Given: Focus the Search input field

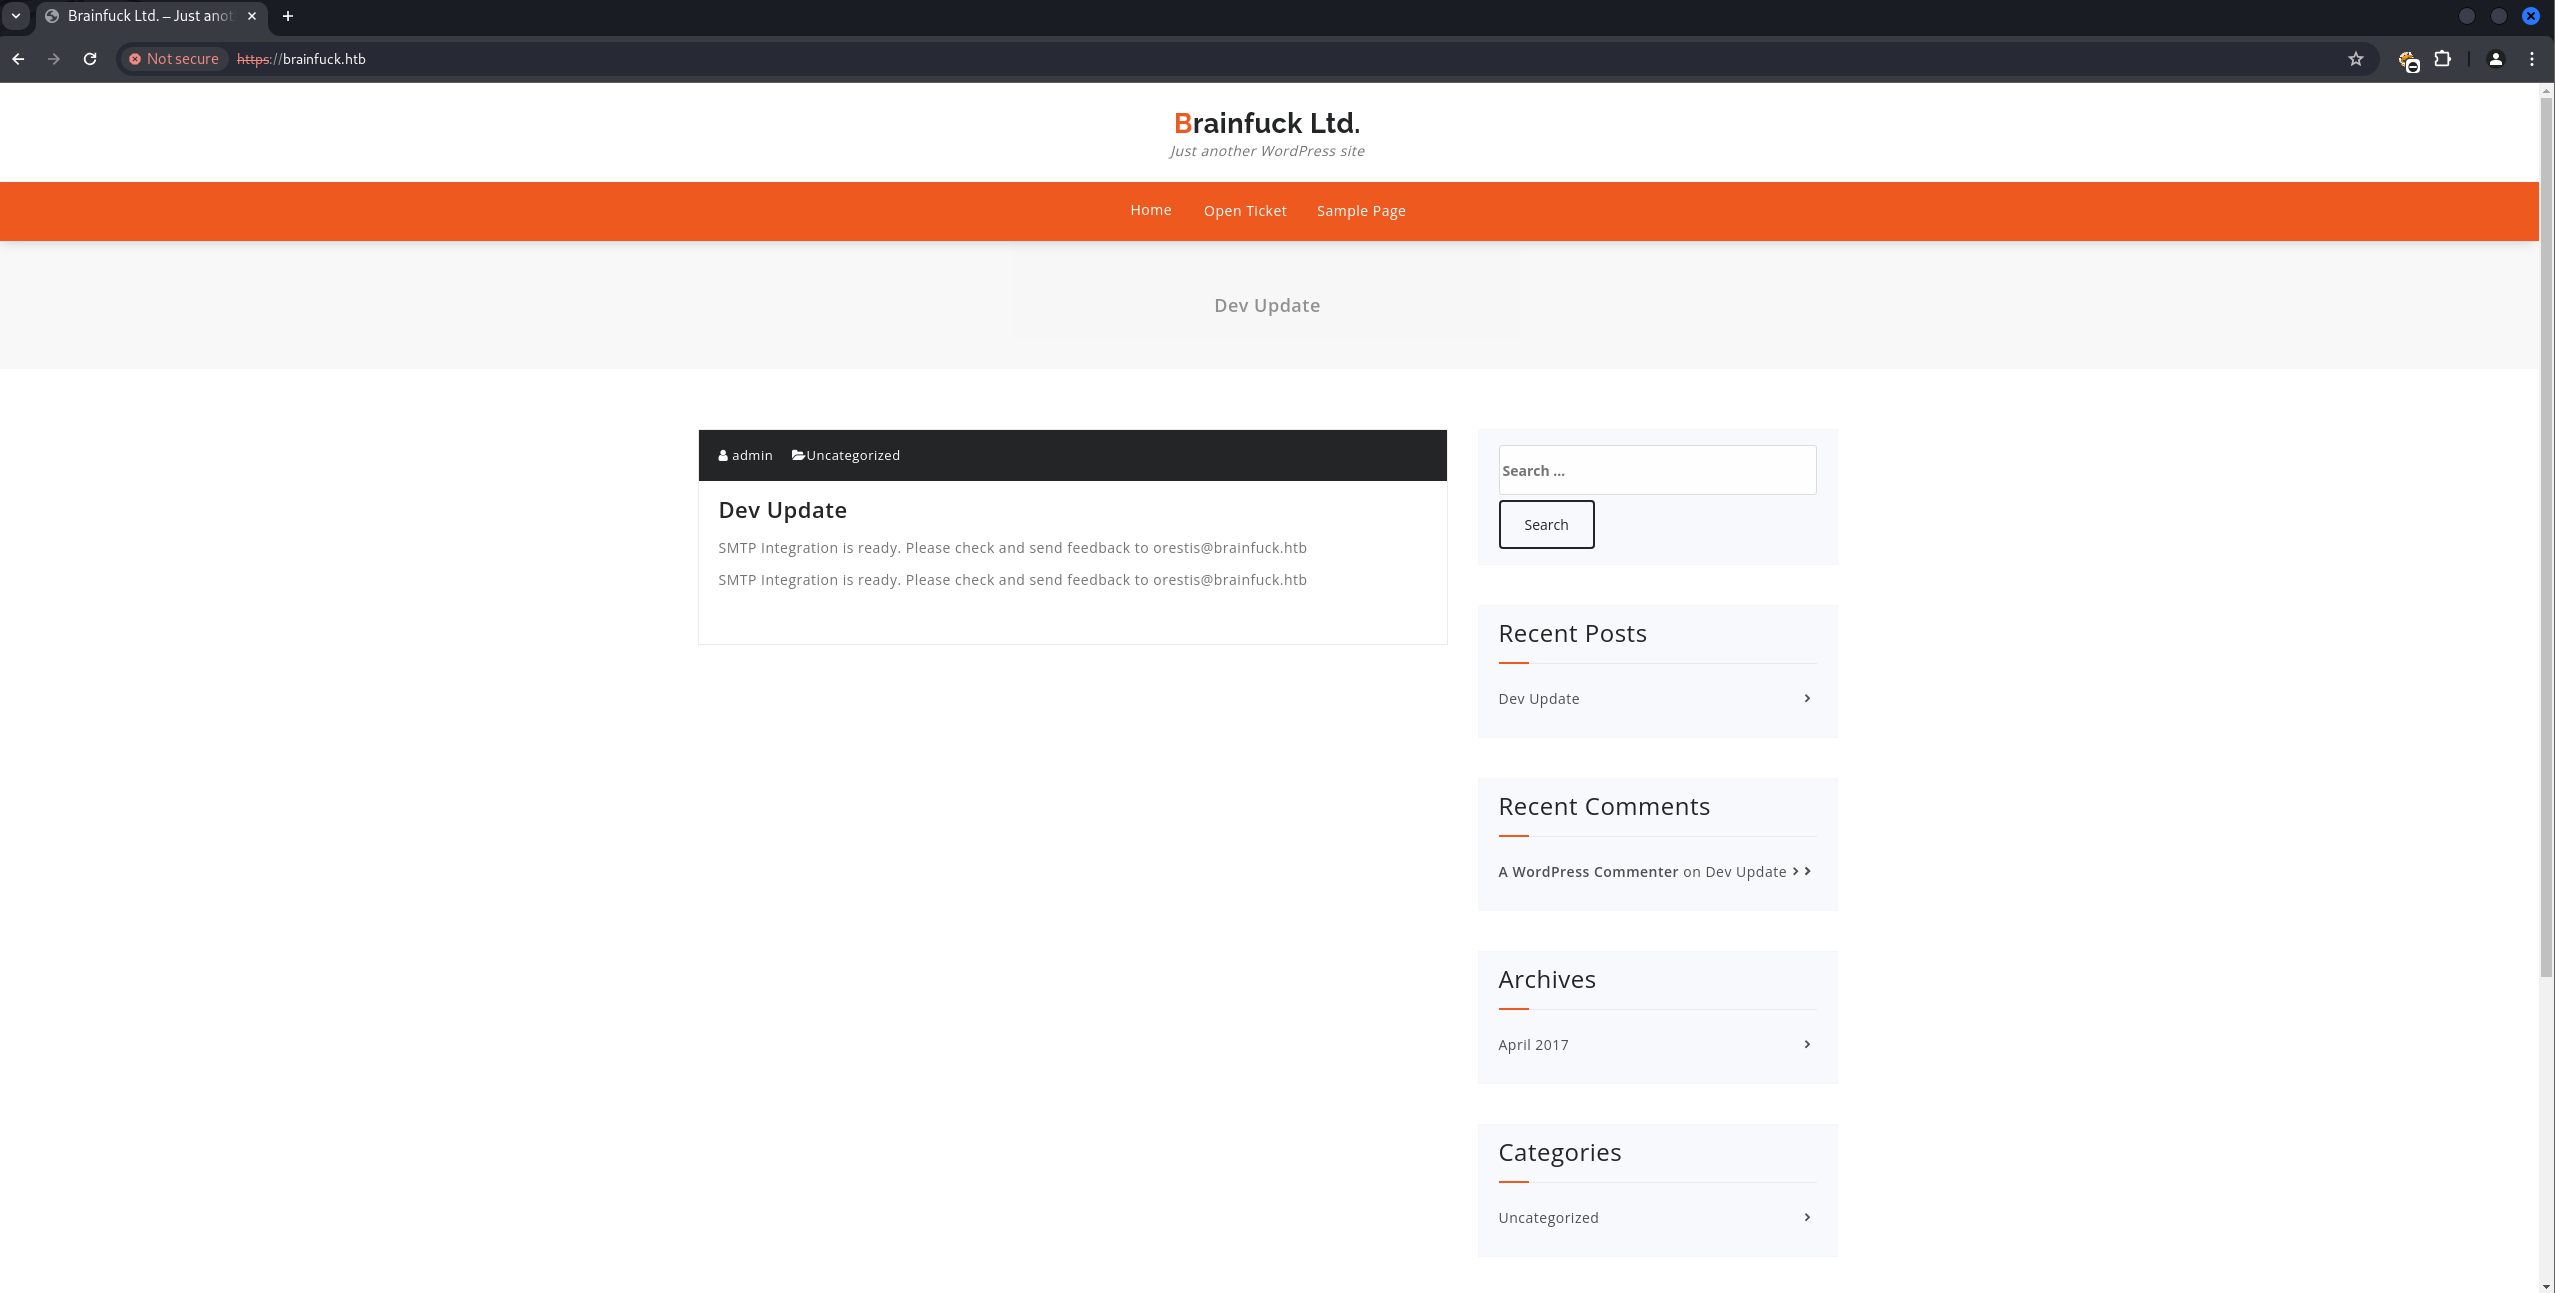Looking at the screenshot, I should tap(1656, 470).
